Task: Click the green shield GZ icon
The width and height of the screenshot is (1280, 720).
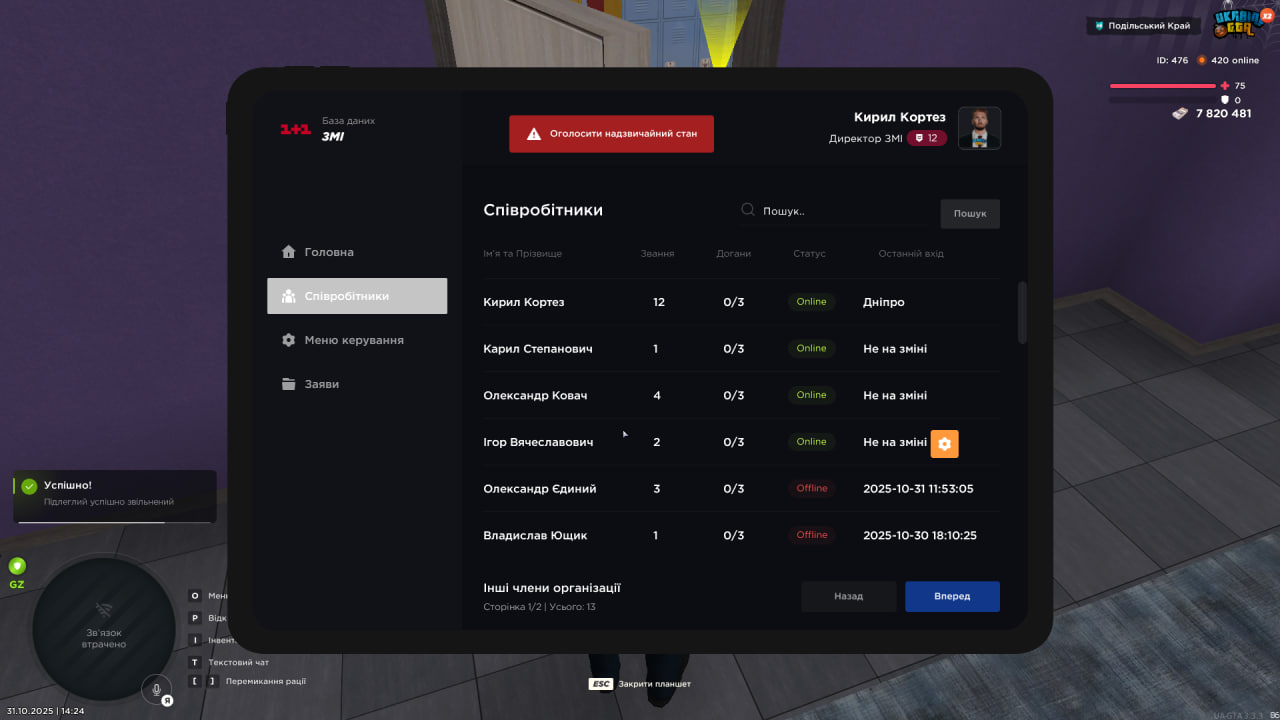Action: pos(17,566)
